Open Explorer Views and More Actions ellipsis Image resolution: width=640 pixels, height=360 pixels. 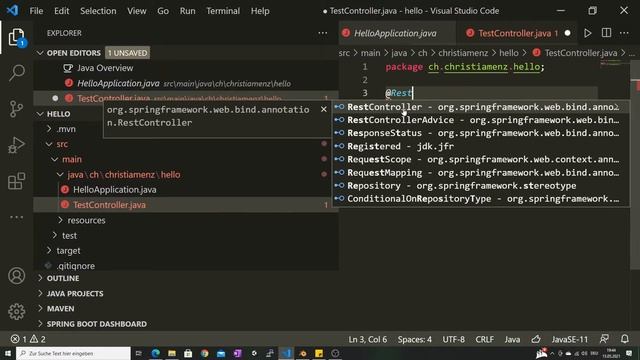click(322, 33)
